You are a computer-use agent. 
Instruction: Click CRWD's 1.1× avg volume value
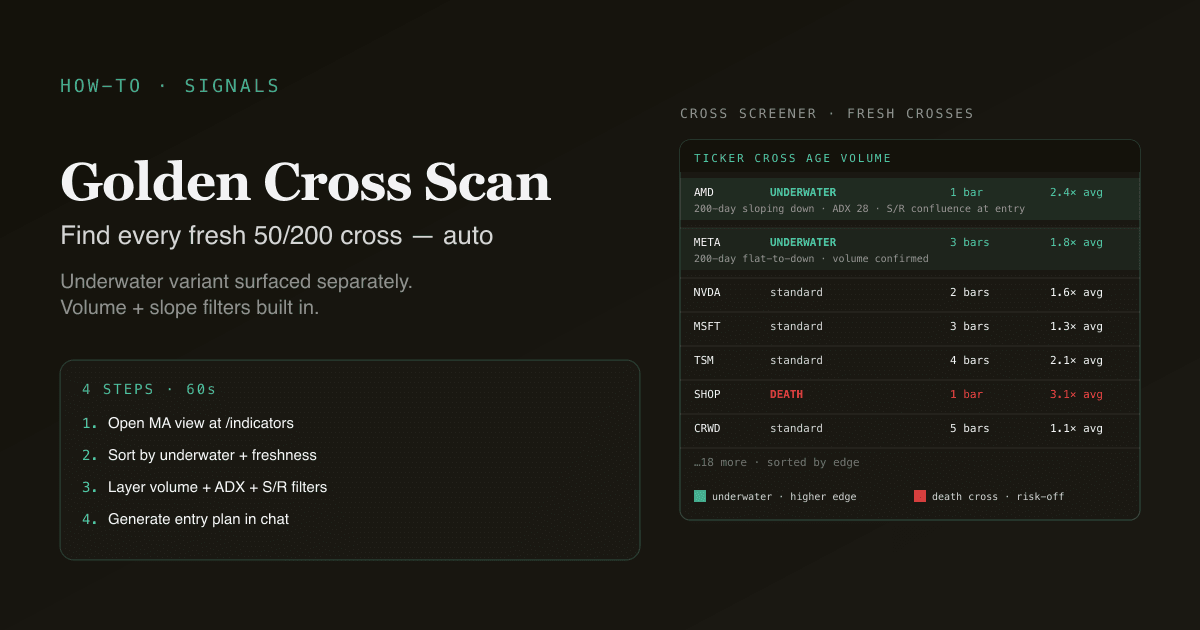(x=1076, y=428)
